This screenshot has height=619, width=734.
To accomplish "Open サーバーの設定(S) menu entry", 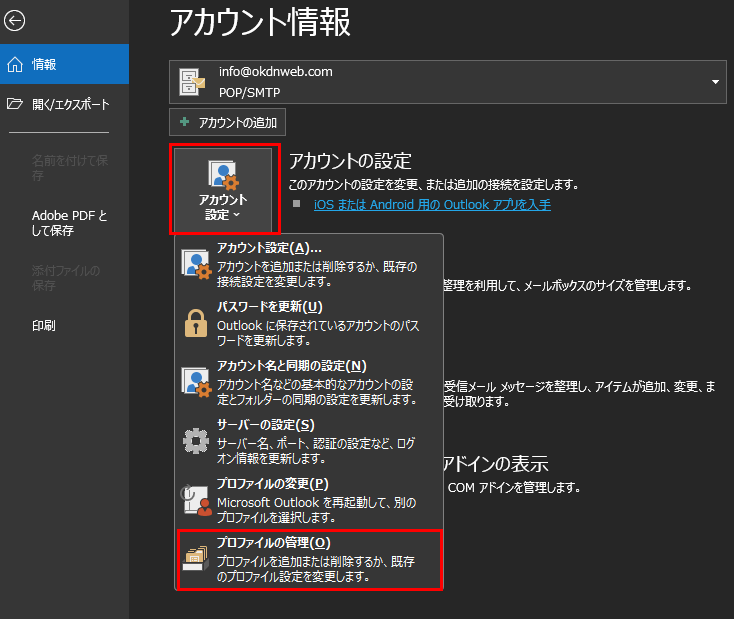I will [x=310, y=441].
